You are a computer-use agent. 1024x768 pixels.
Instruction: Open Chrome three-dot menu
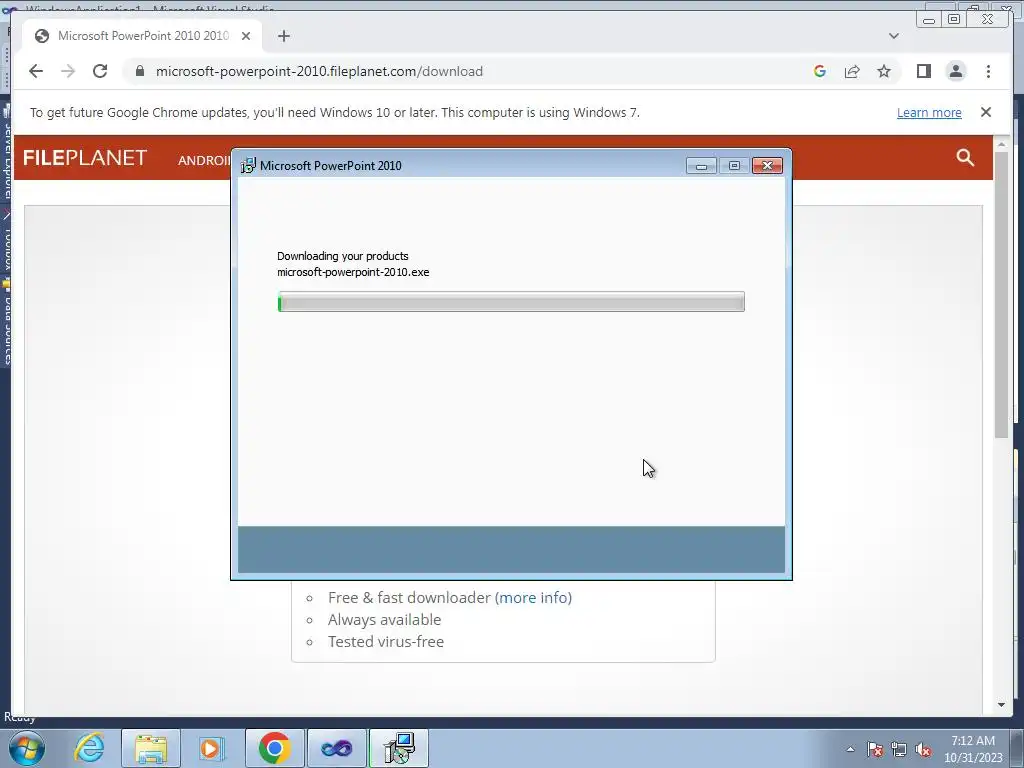point(988,71)
